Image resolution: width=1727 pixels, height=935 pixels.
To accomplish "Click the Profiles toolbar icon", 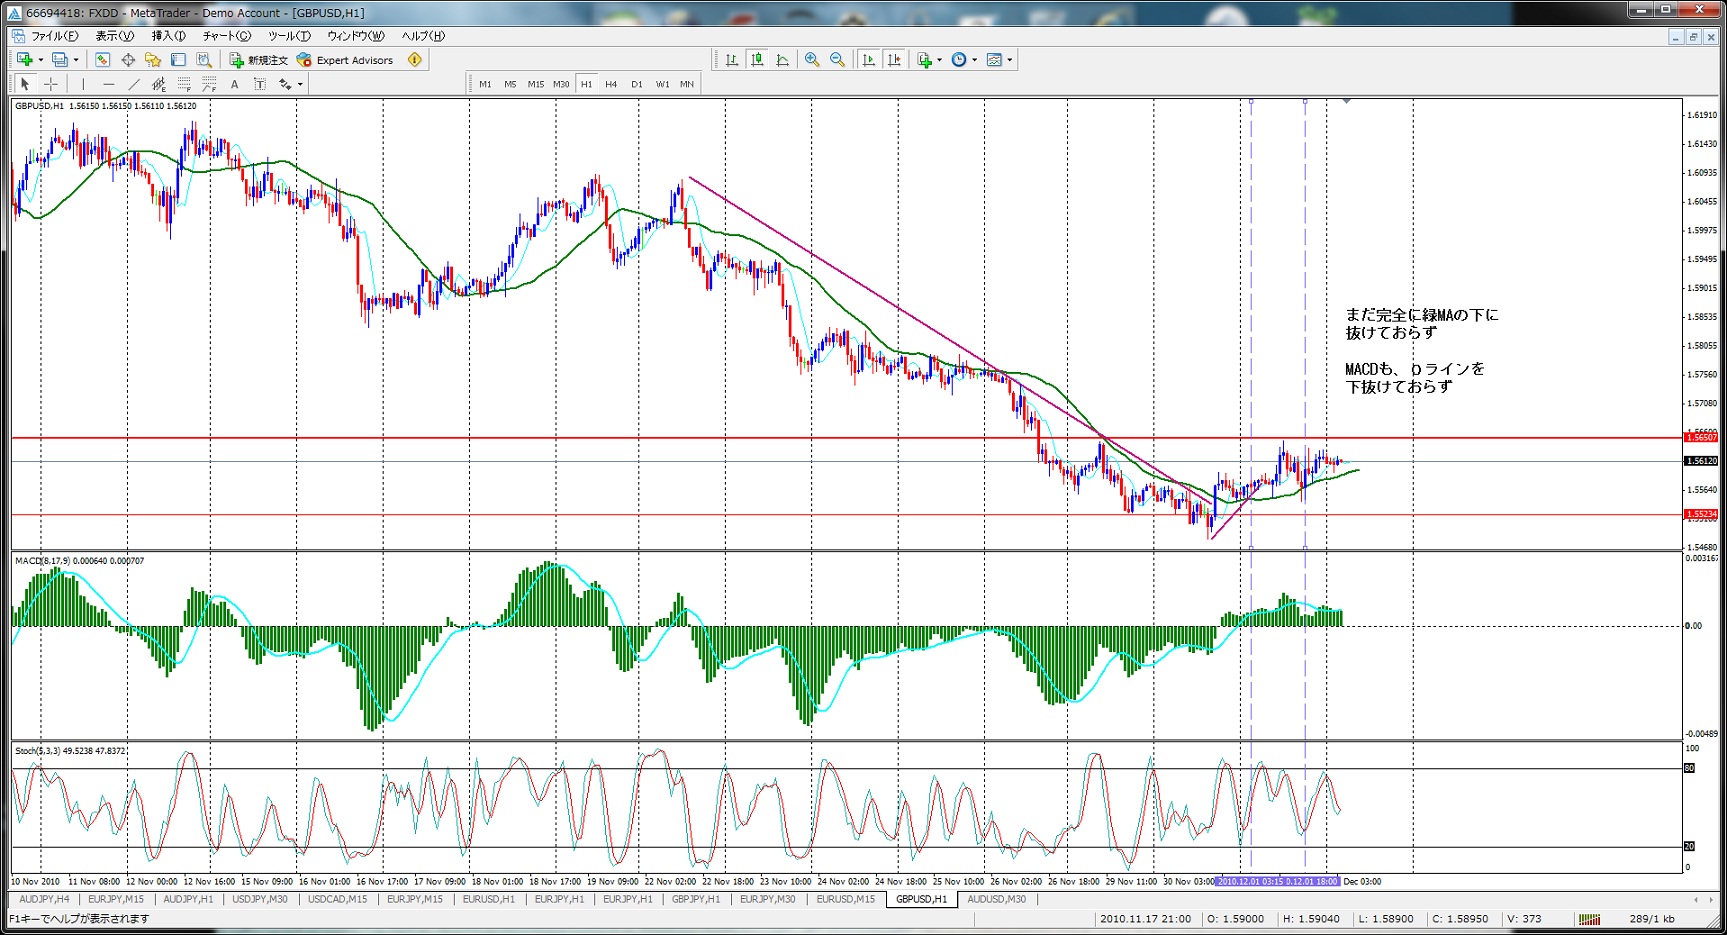I will click(60, 60).
